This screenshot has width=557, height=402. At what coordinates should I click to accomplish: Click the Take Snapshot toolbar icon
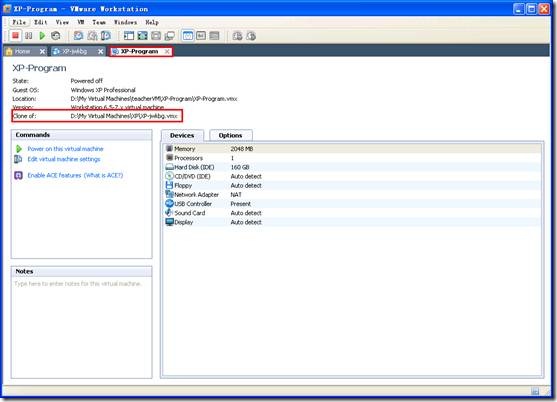78,36
